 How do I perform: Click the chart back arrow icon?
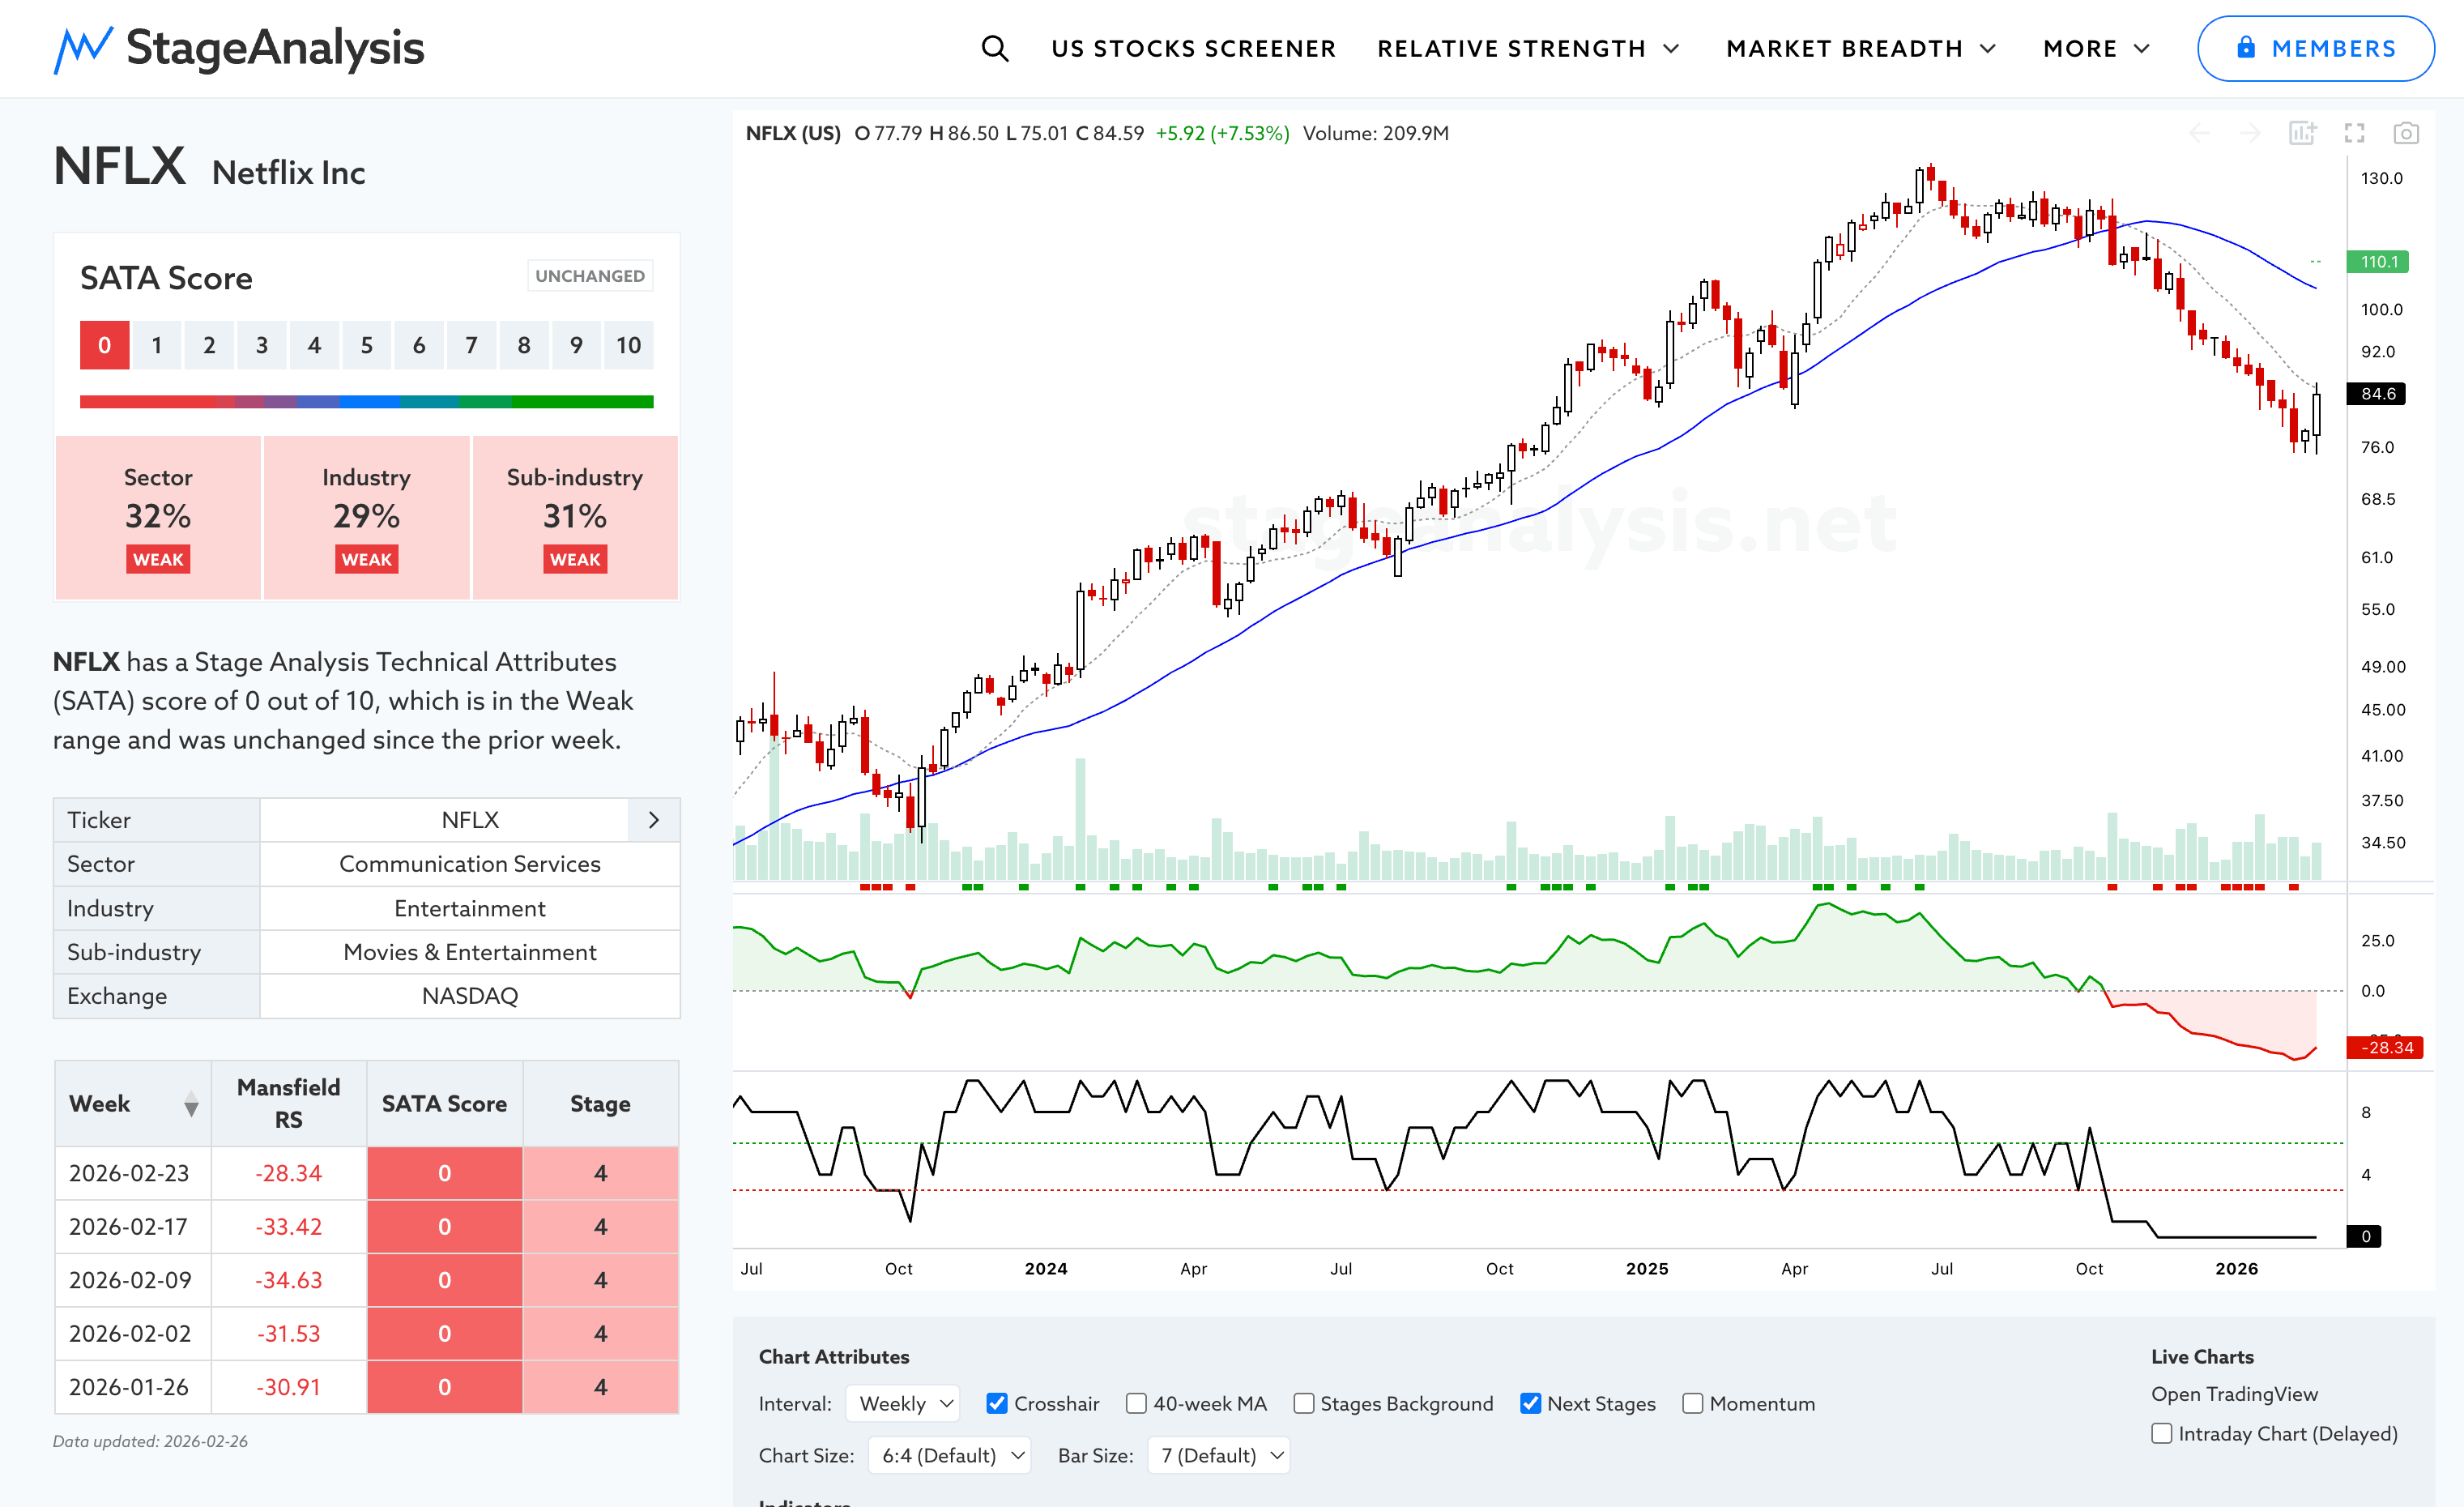[x=2199, y=133]
